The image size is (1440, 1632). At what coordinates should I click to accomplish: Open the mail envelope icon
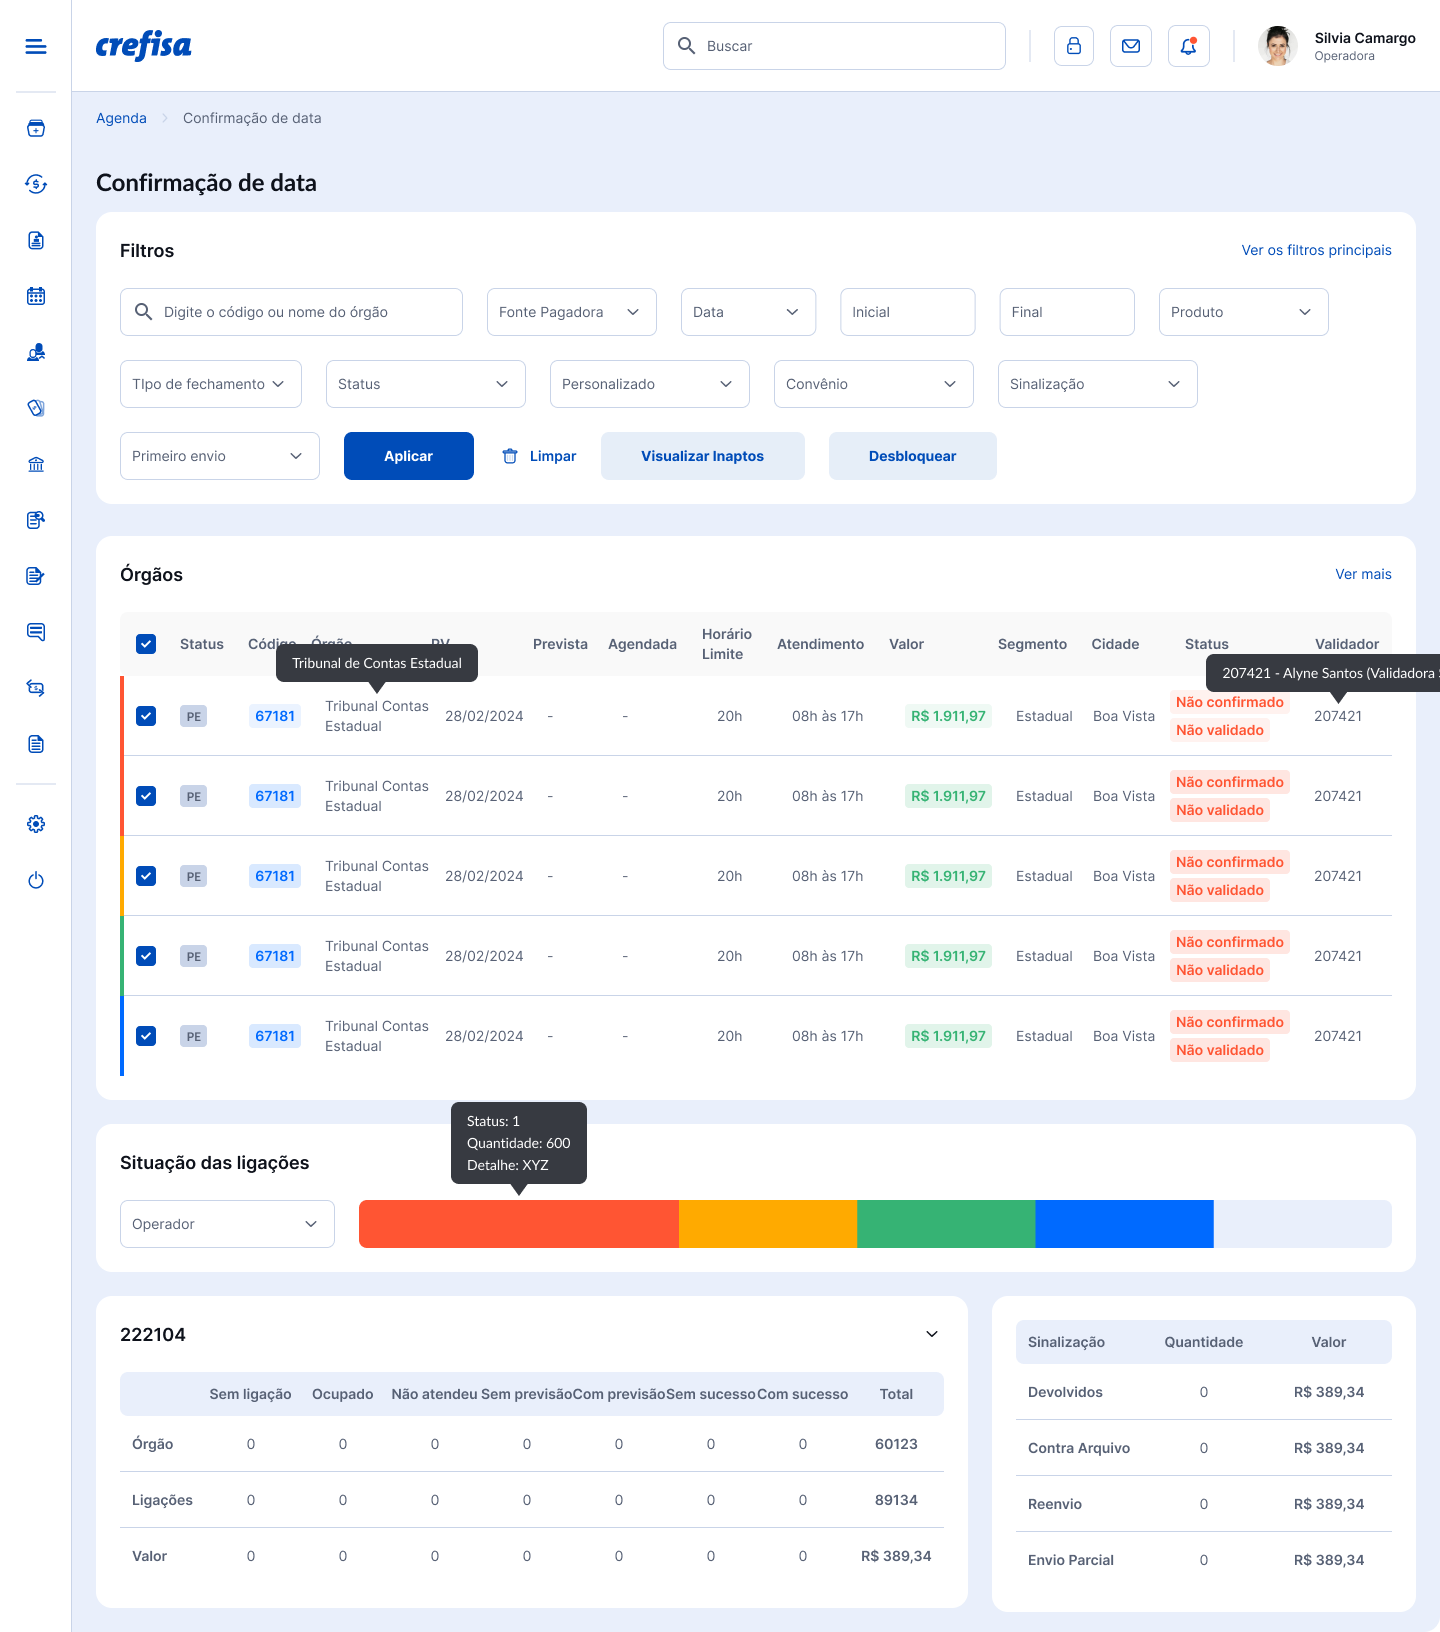pyautogui.click(x=1131, y=46)
